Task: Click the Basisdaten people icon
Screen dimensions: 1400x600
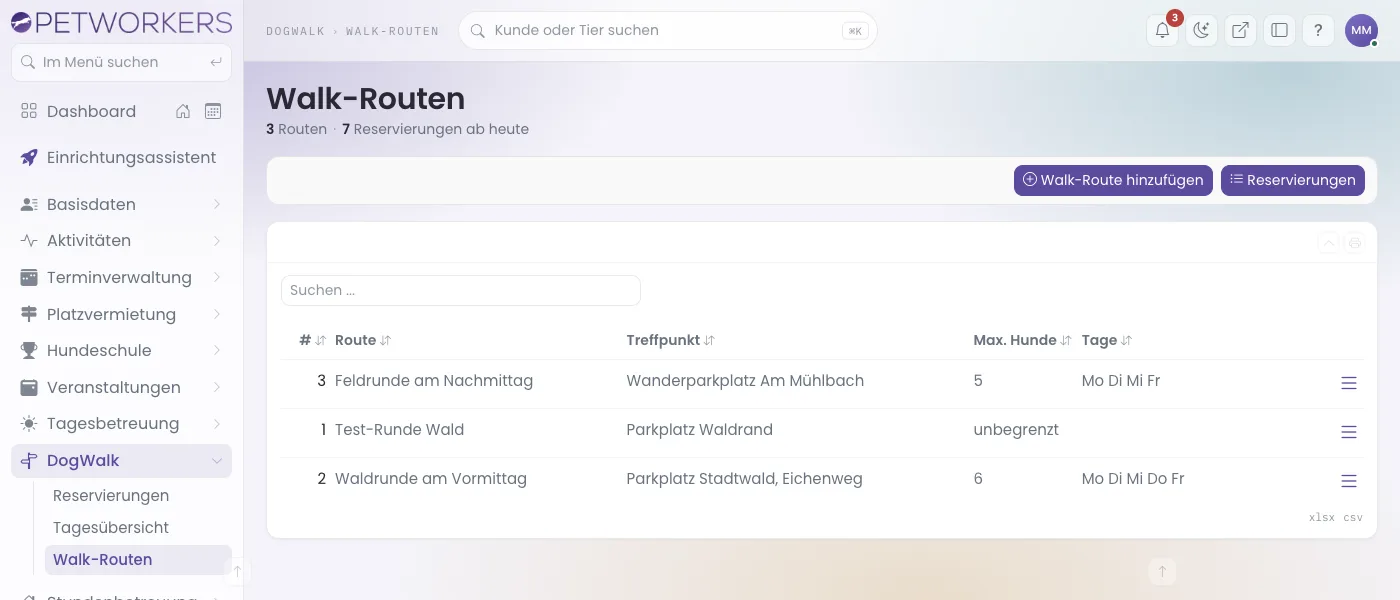Action: (29, 204)
